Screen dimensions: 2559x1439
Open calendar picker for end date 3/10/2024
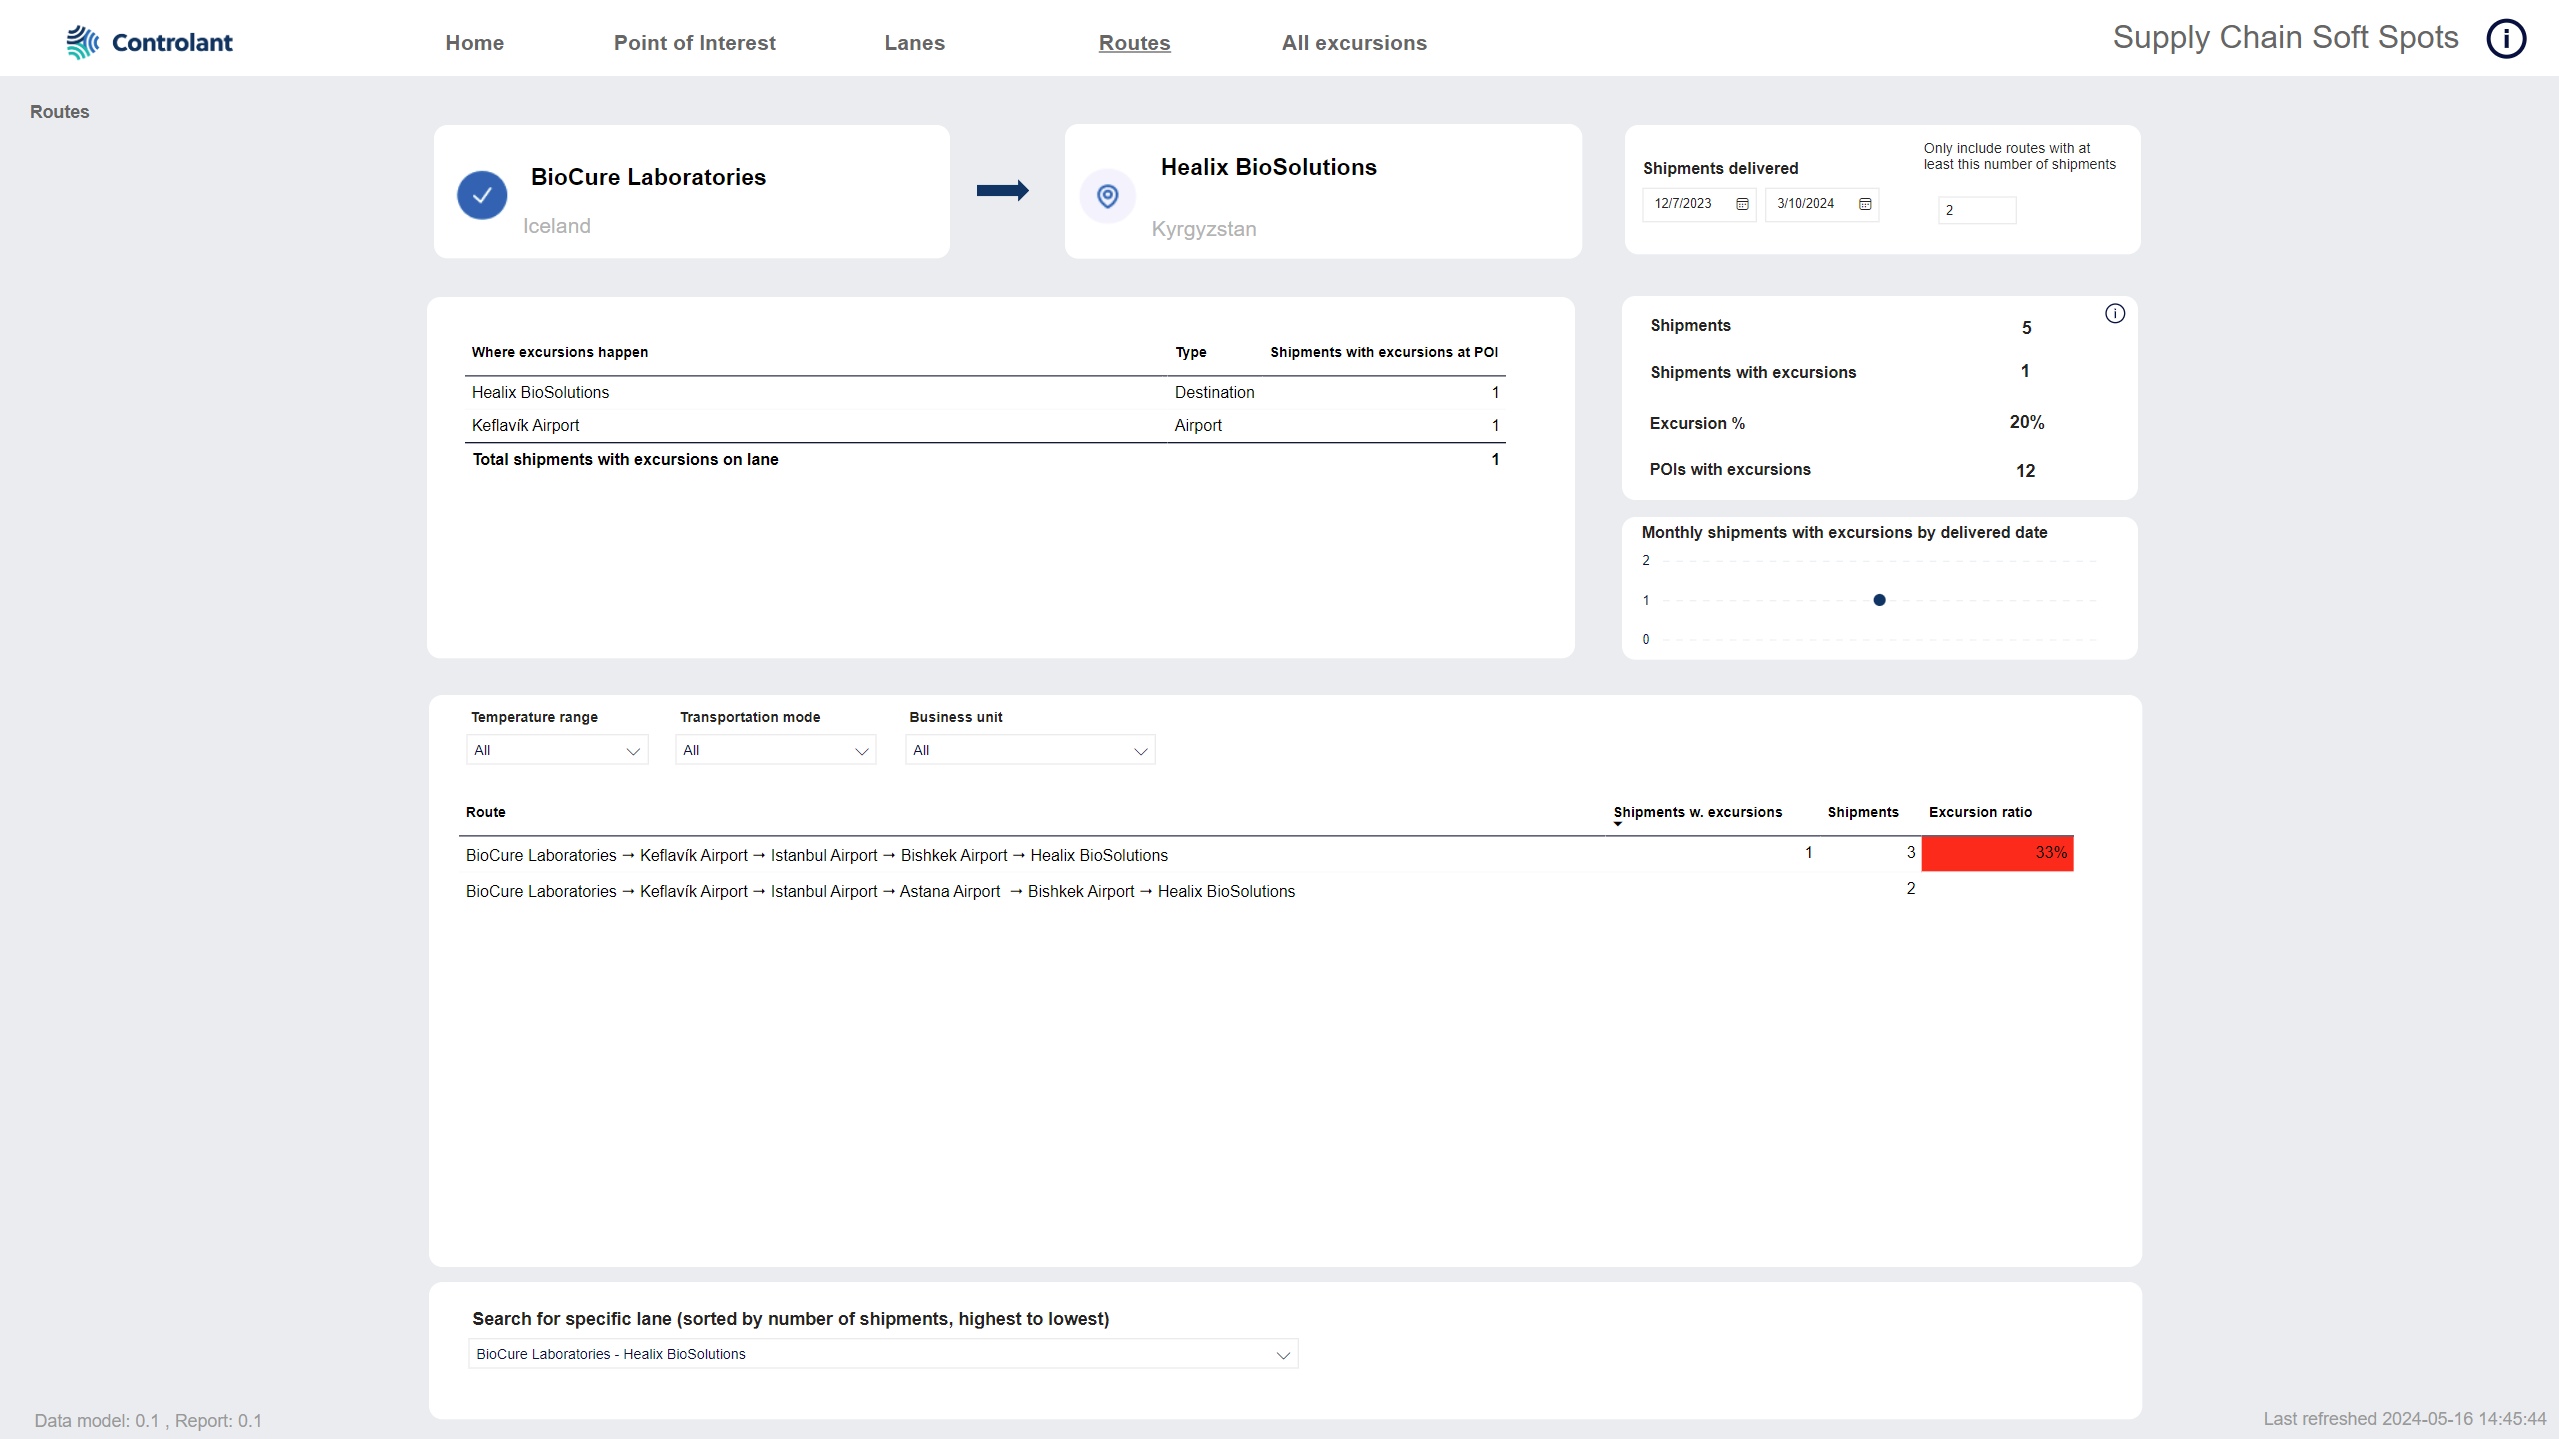point(1865,204)
